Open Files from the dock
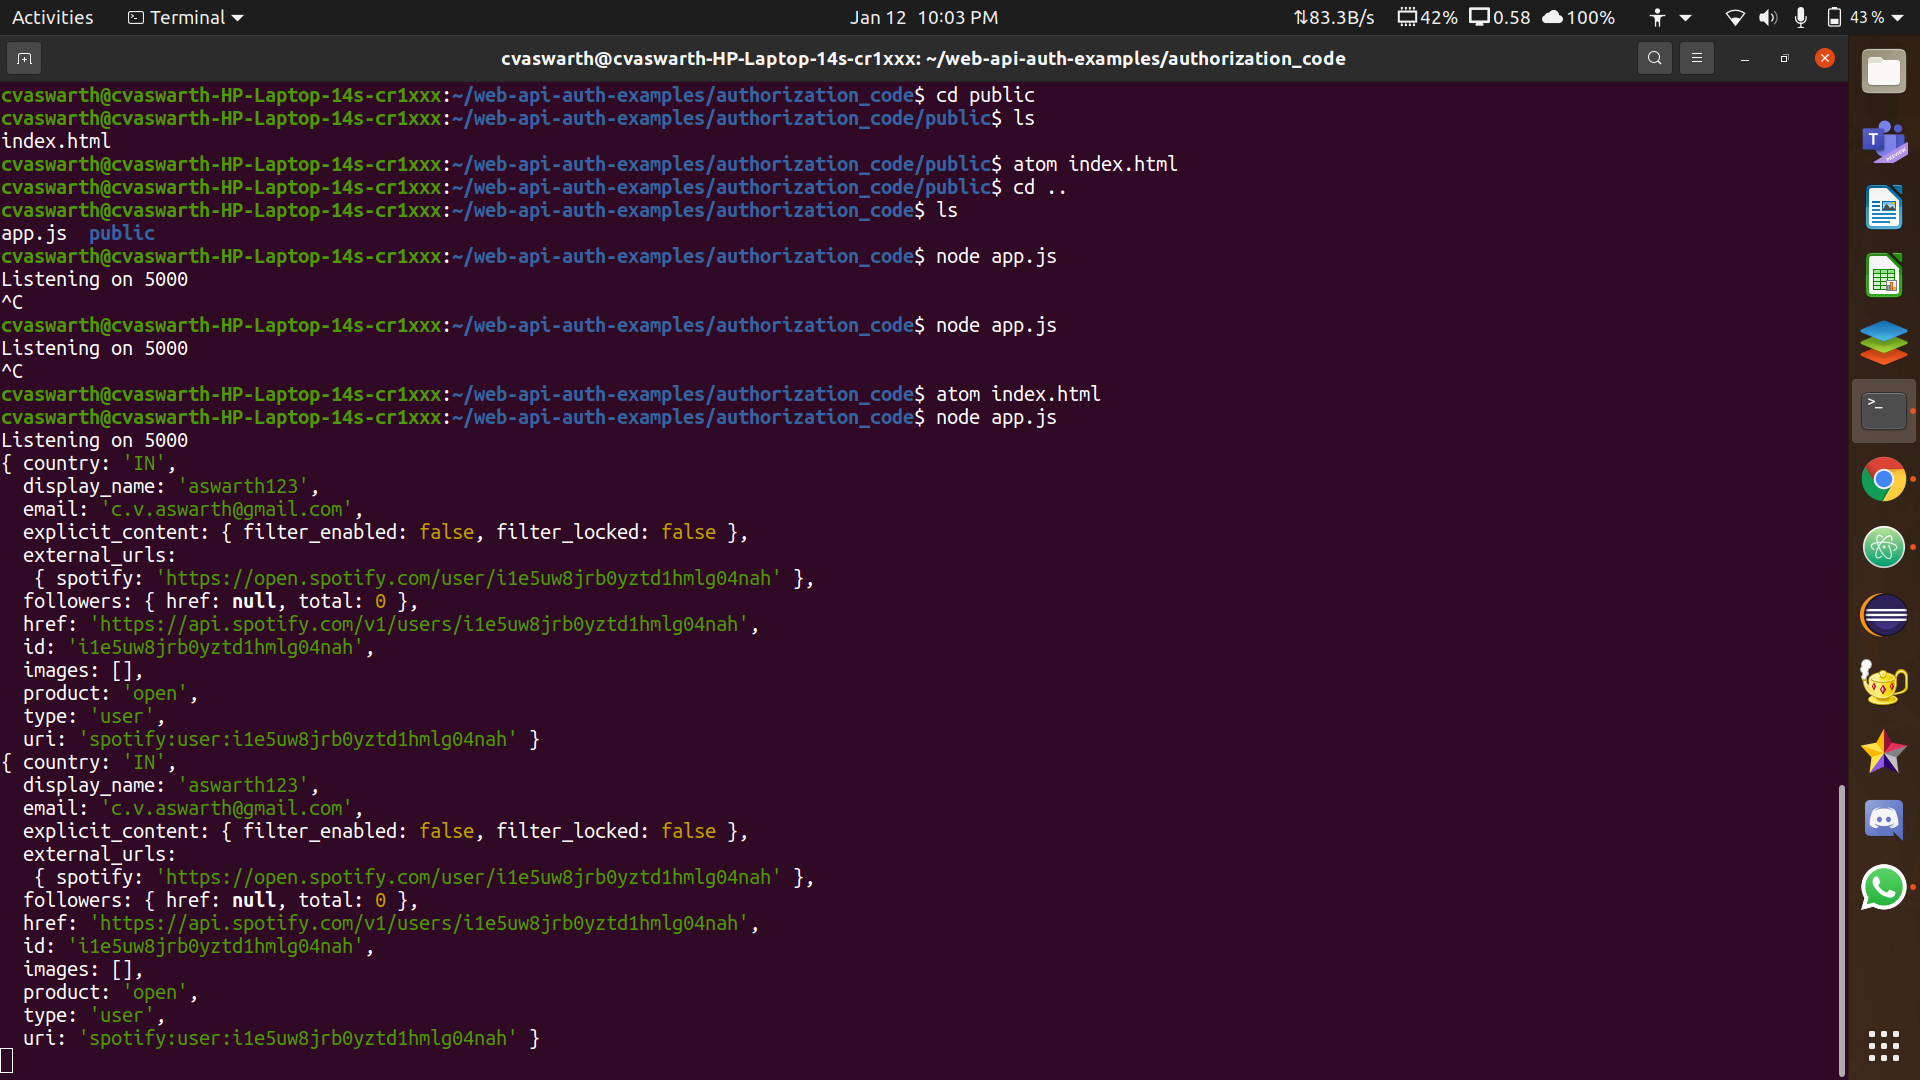 (x=1884, y=72)
